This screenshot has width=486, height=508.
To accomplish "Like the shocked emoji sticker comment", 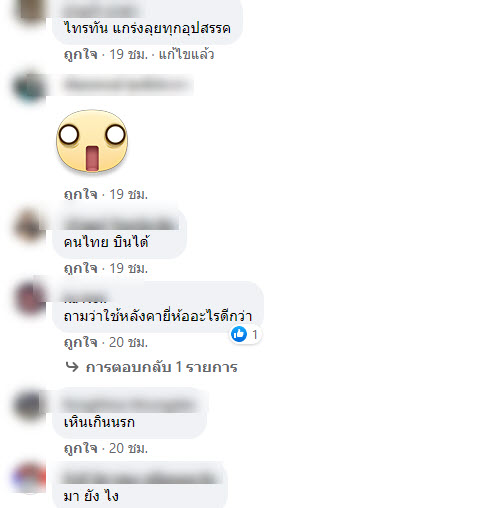I will pyautogui.click(x=80, y=194).
